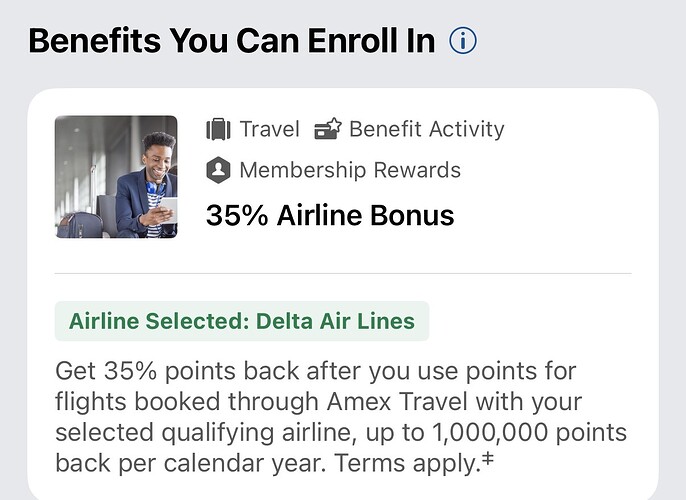Open the traveler photo thumbnail
Viewport: 686px width, 500px height.
tap(116, 176)
